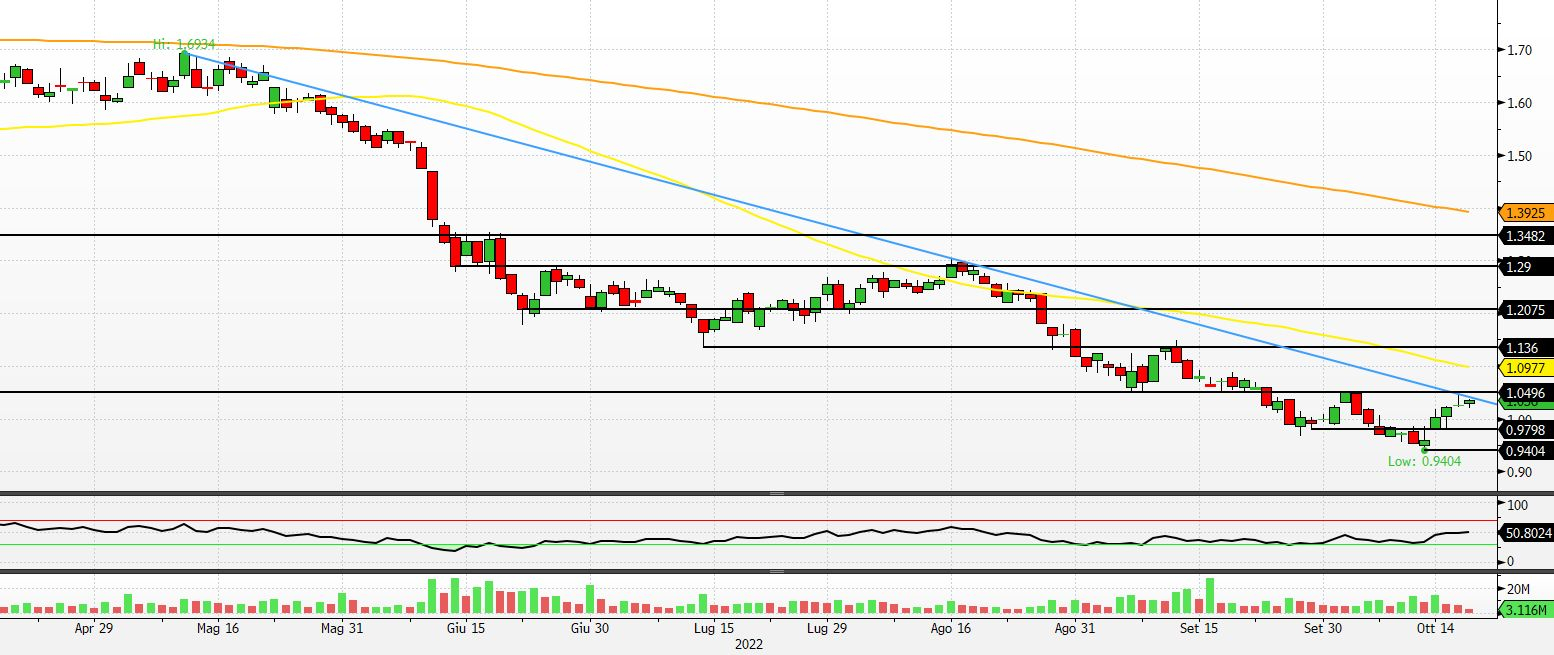Select the 'Lug 15' date label
This screenshot has width=1554, height=655.
(x=714, y=629)
